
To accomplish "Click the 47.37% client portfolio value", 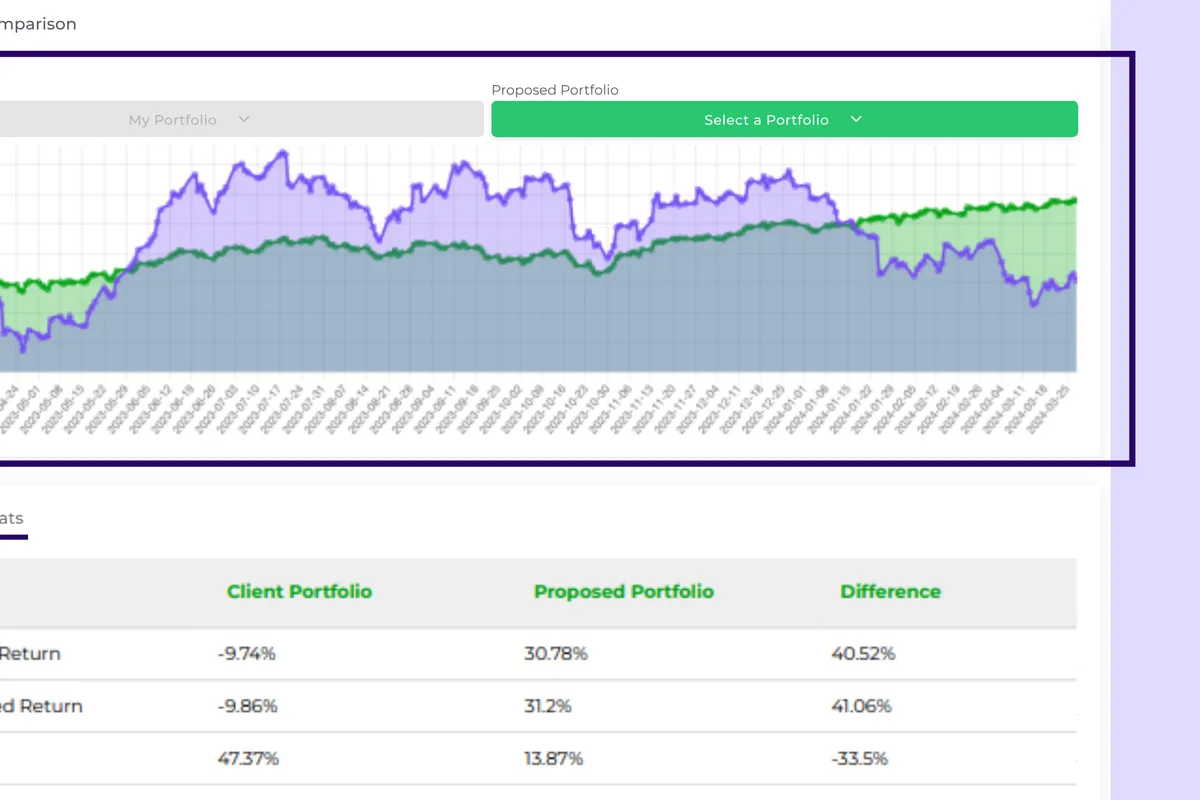I will click(247, 758).
